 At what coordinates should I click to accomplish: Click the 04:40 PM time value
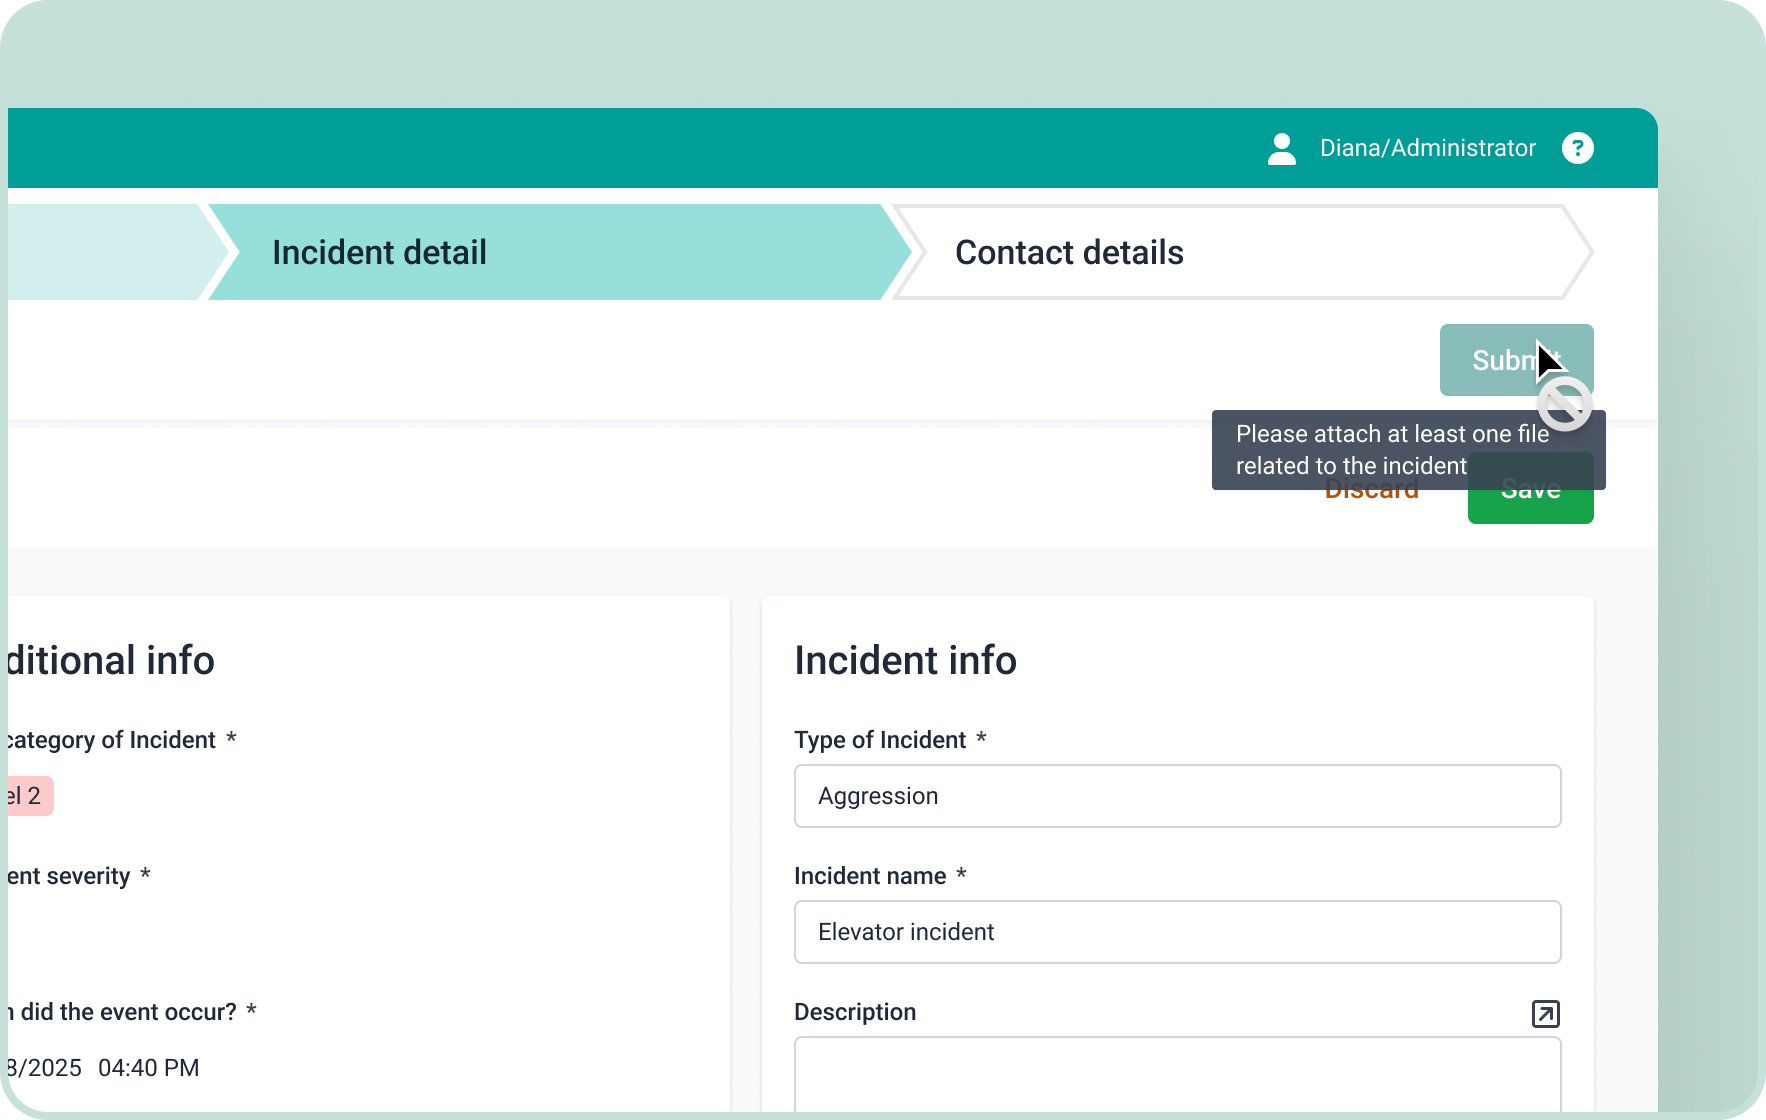click(x=148, y=1068)
